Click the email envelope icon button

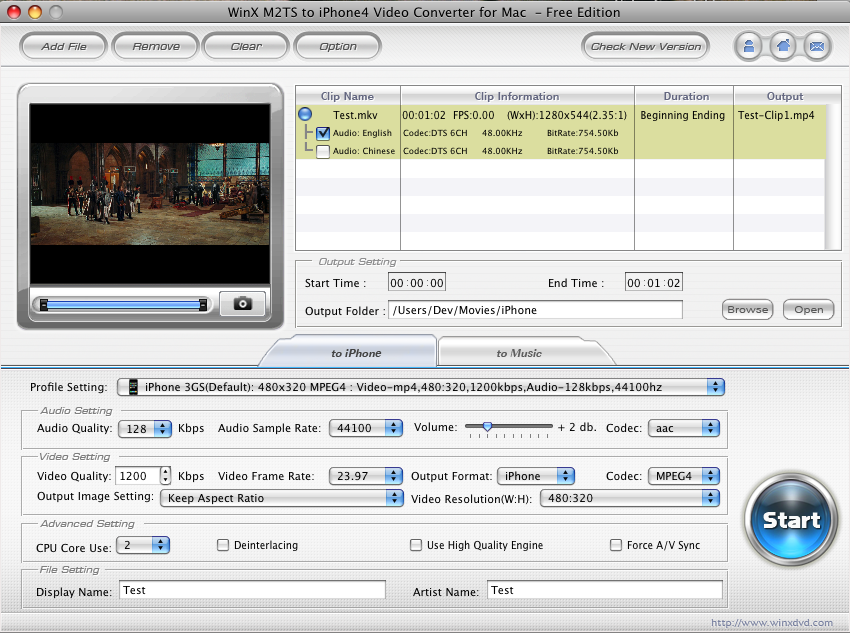(x=817, y=47)
